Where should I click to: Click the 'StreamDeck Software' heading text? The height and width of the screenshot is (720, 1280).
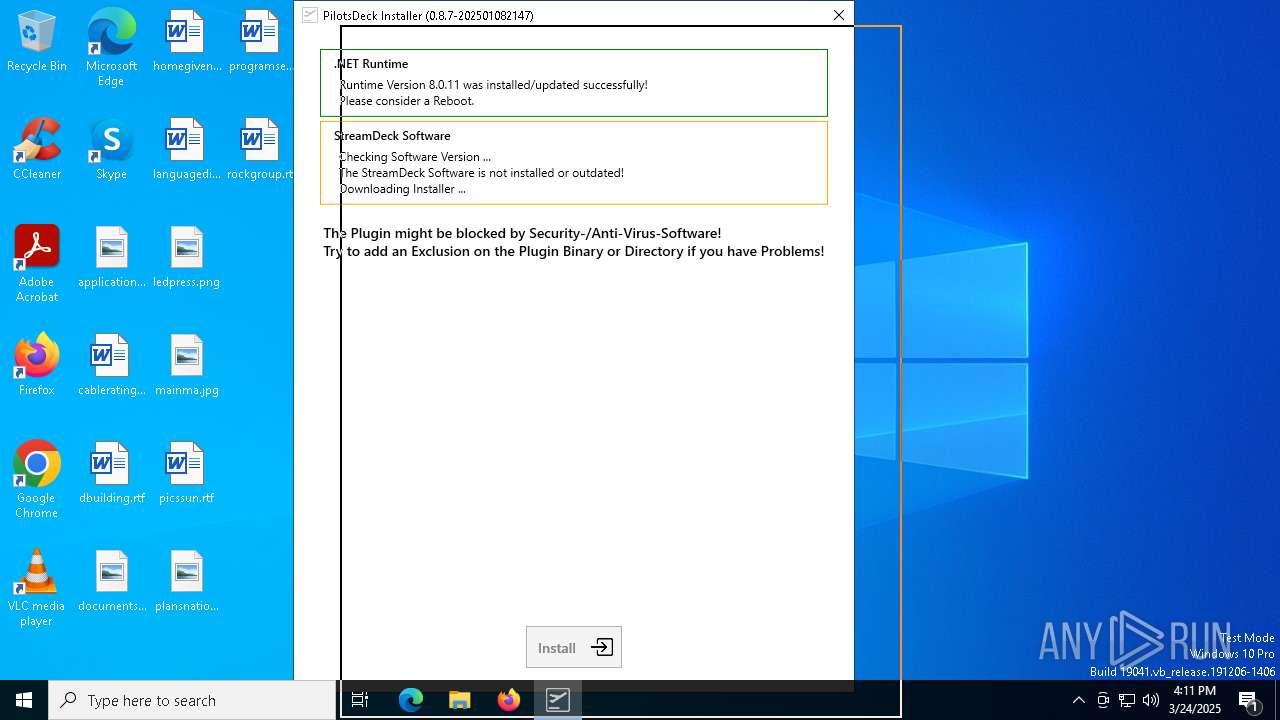[x=392, y=136]
